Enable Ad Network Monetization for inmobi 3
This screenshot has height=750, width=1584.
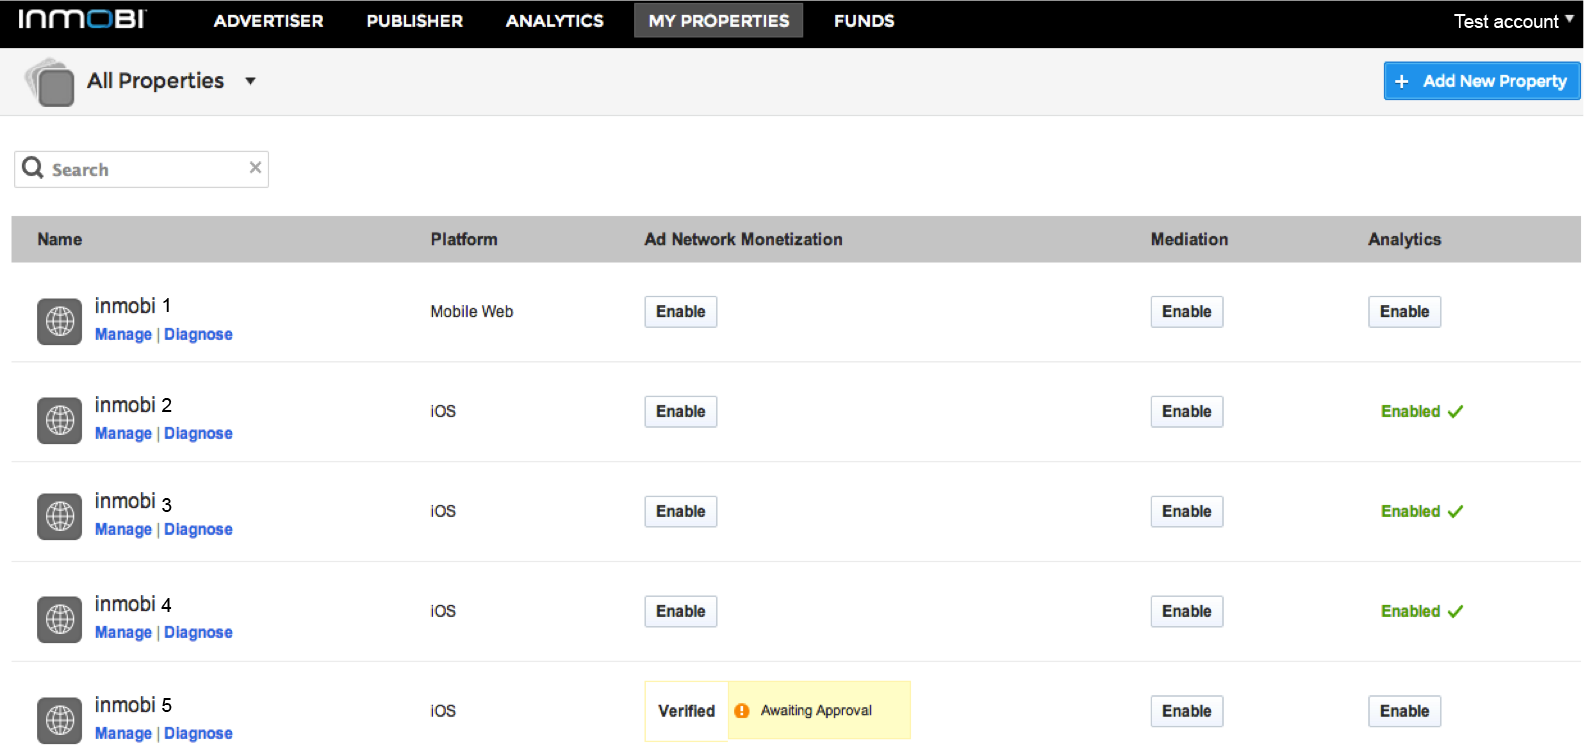point(680,512)
